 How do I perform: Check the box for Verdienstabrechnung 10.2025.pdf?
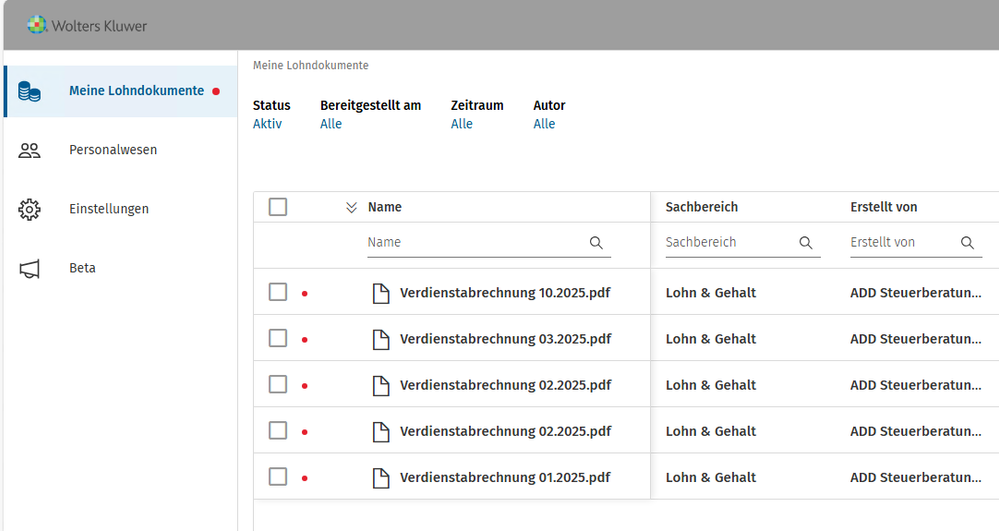pos(278,292)
